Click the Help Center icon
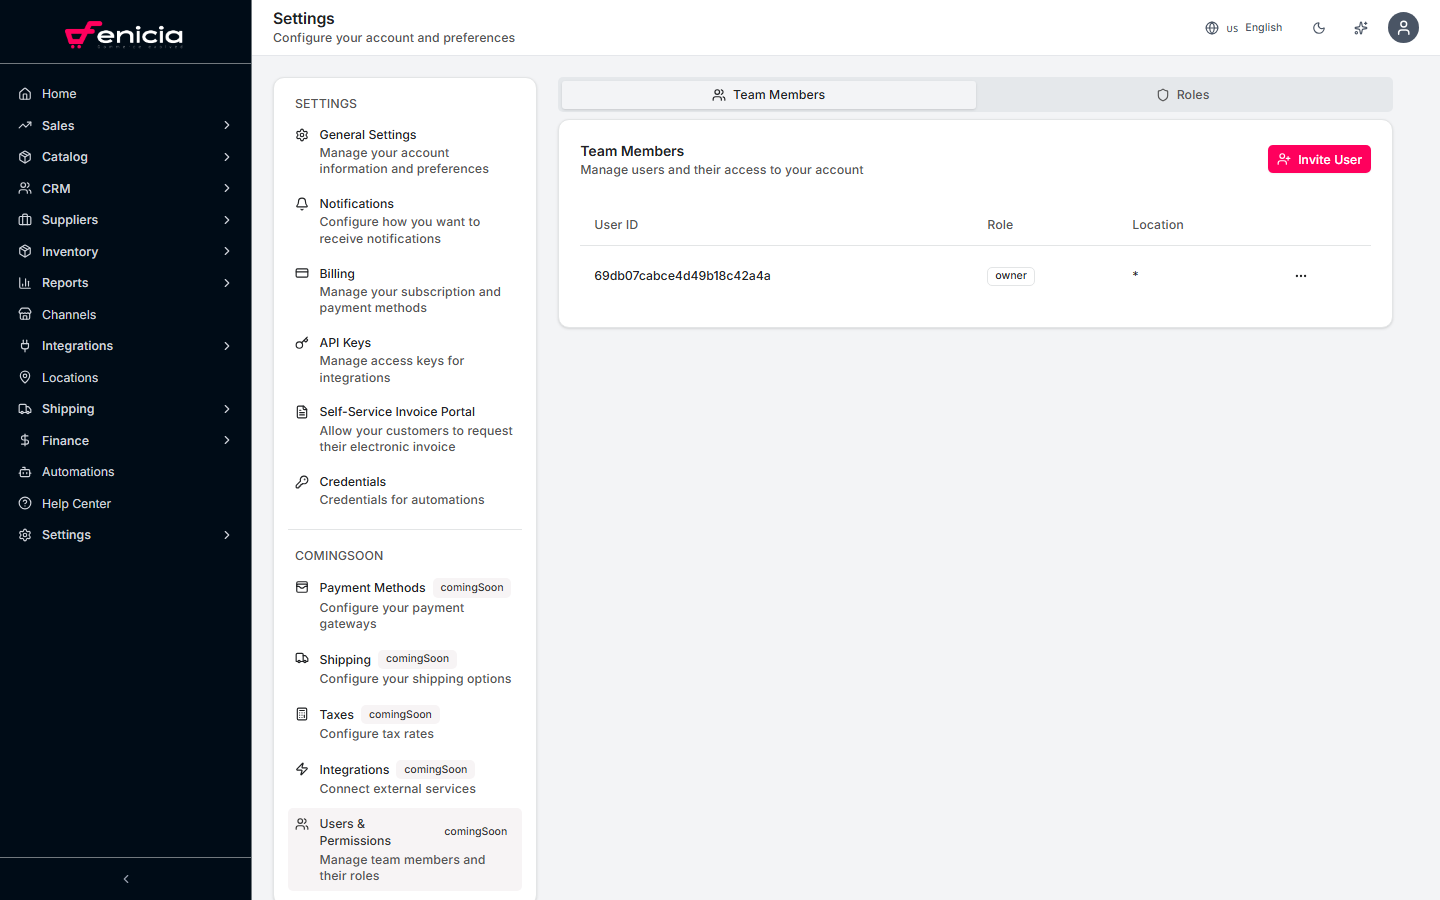The image size is (1440, 900). pyautogui.click(x=24, y=503)
